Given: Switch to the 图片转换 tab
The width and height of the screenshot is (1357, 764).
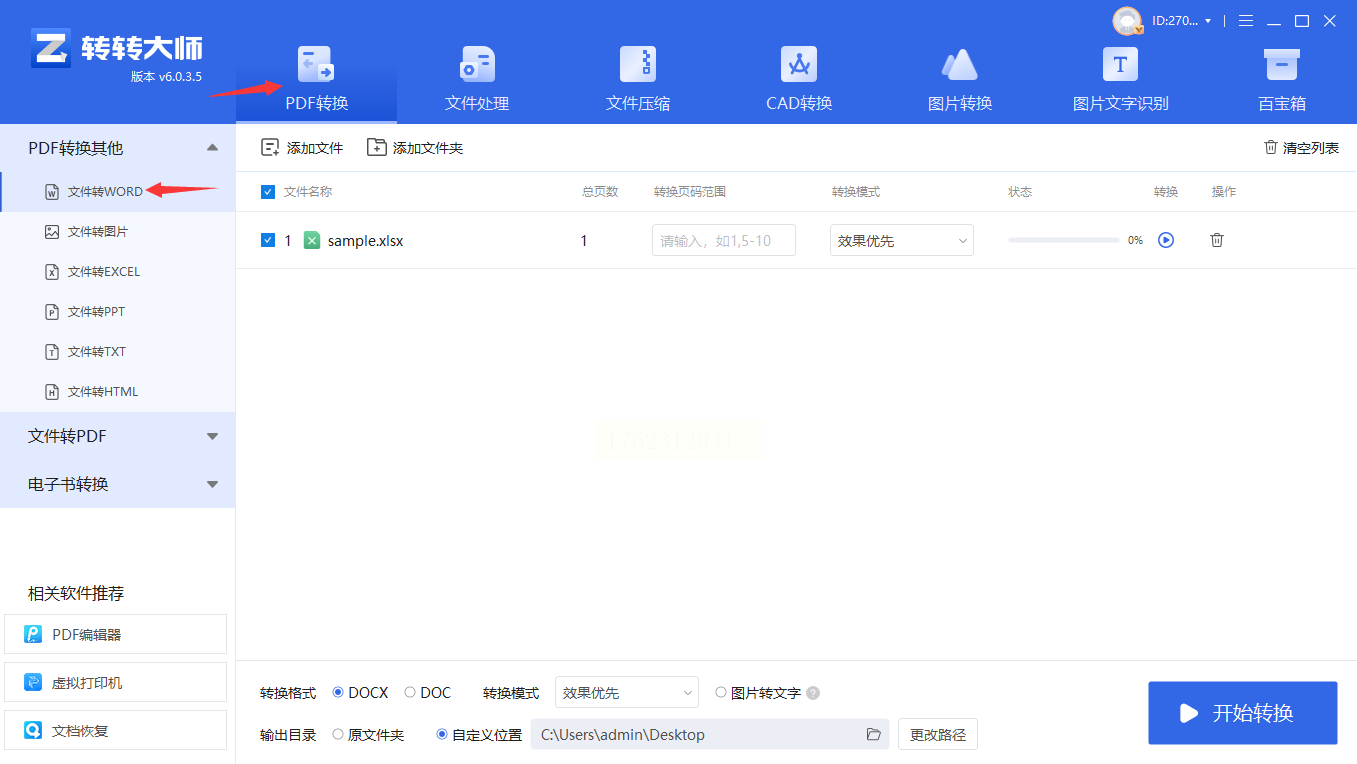Looking at the screenshot, I should coord(959,80).
